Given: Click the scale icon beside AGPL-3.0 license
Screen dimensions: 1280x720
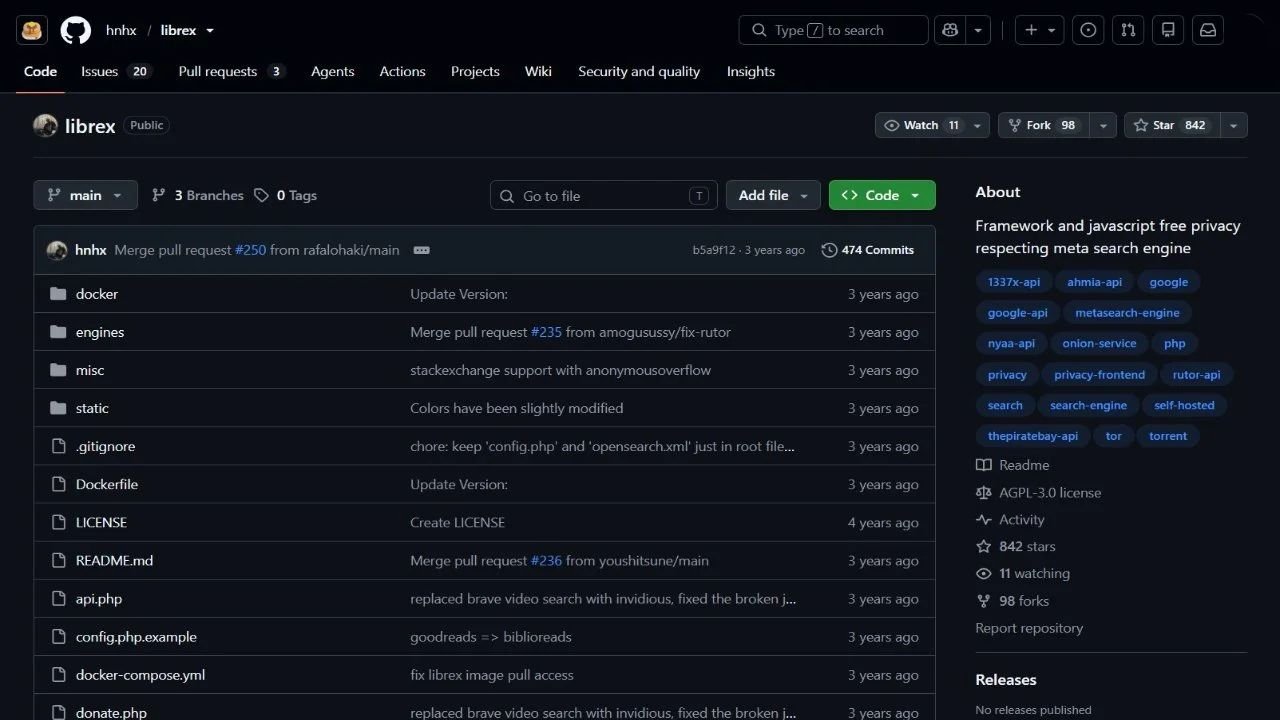Looking at the screenshot, I should click(x=984, y=492).
